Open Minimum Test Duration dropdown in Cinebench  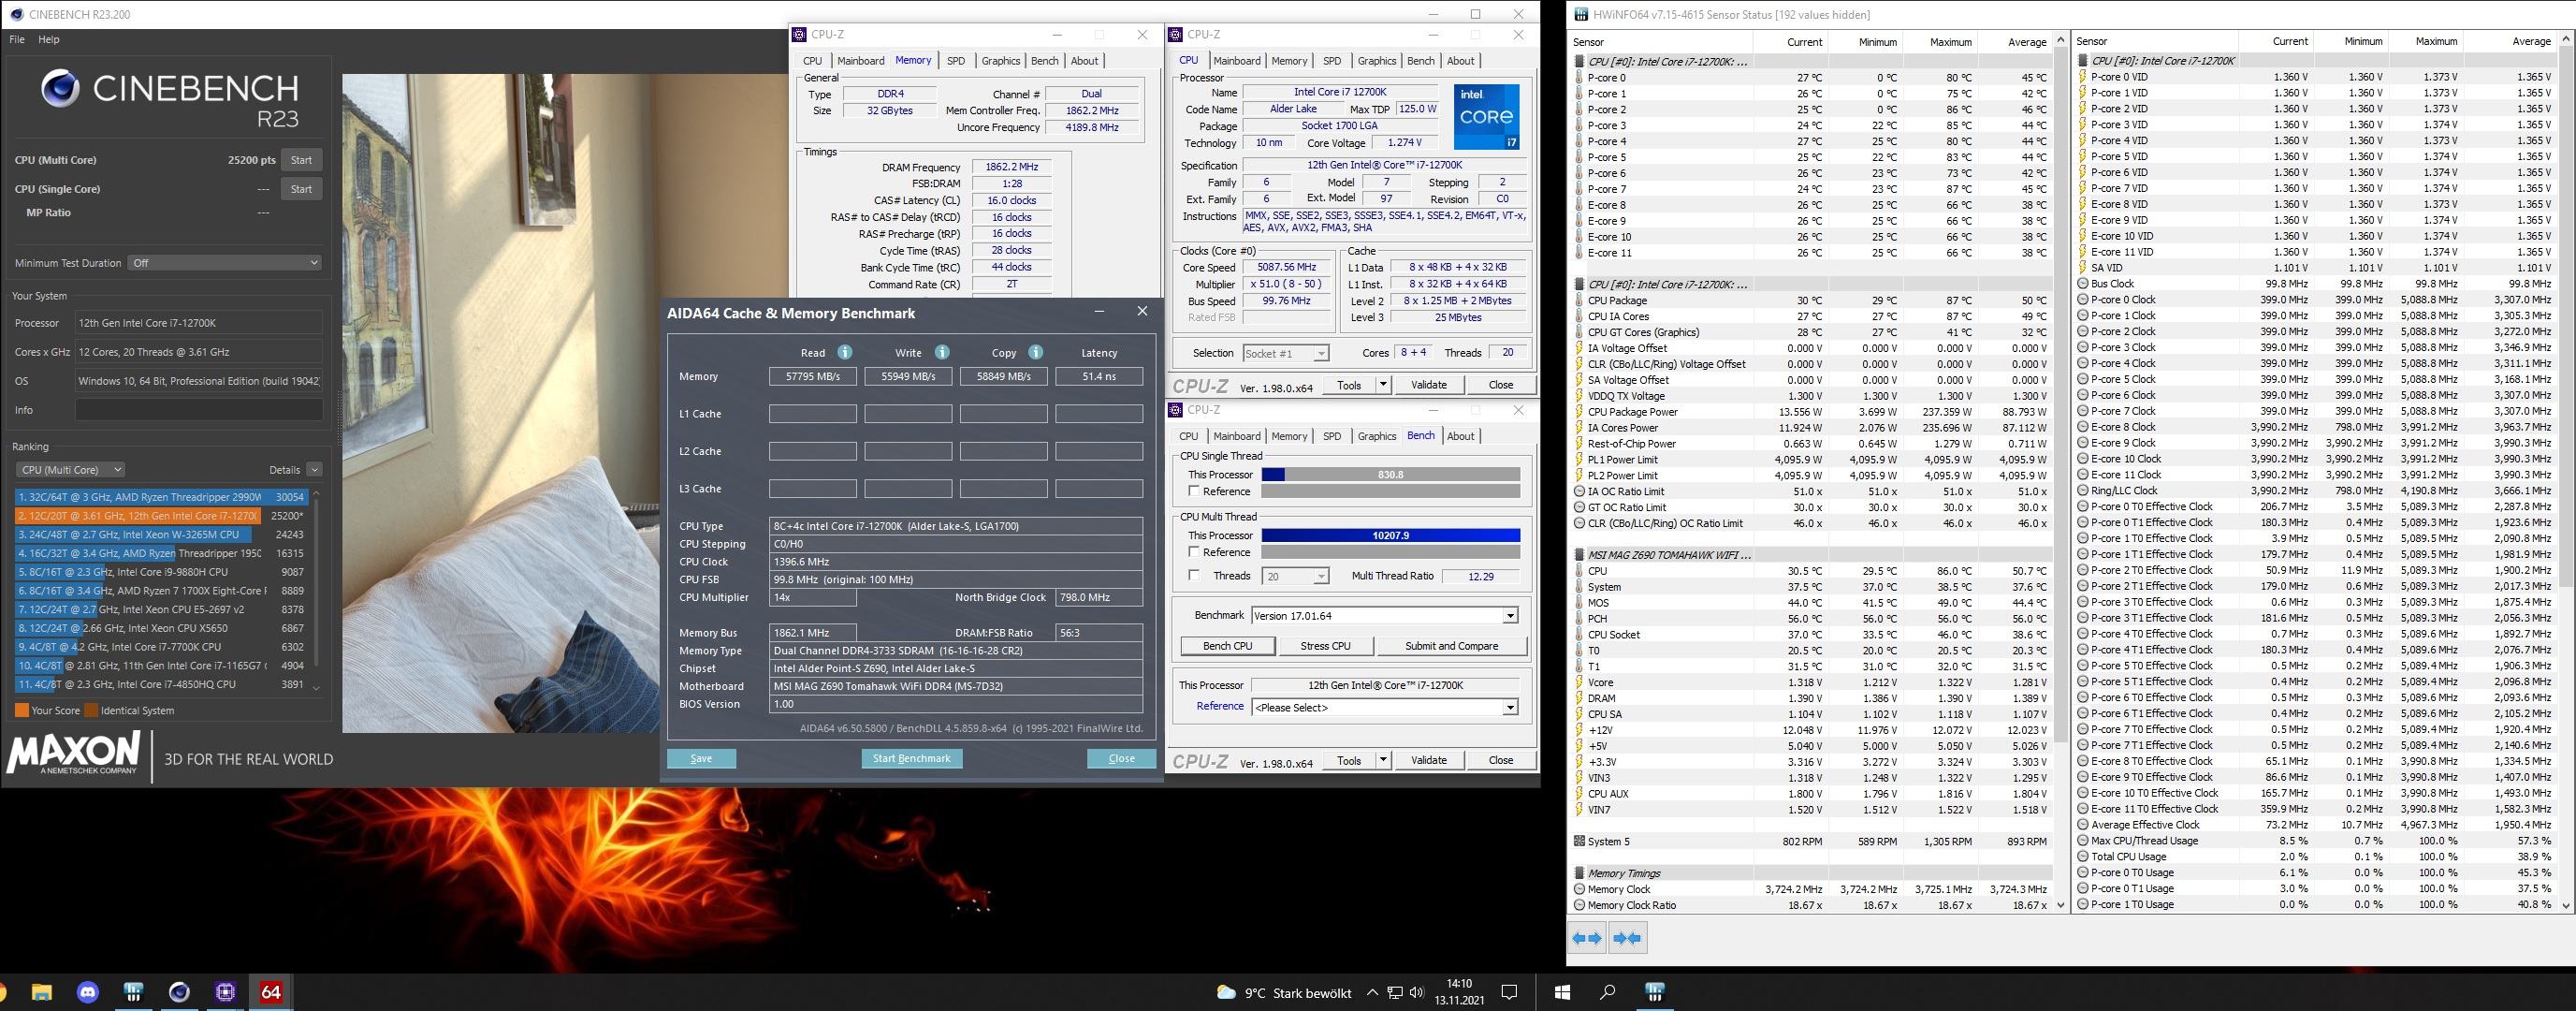tap(225, 263)
